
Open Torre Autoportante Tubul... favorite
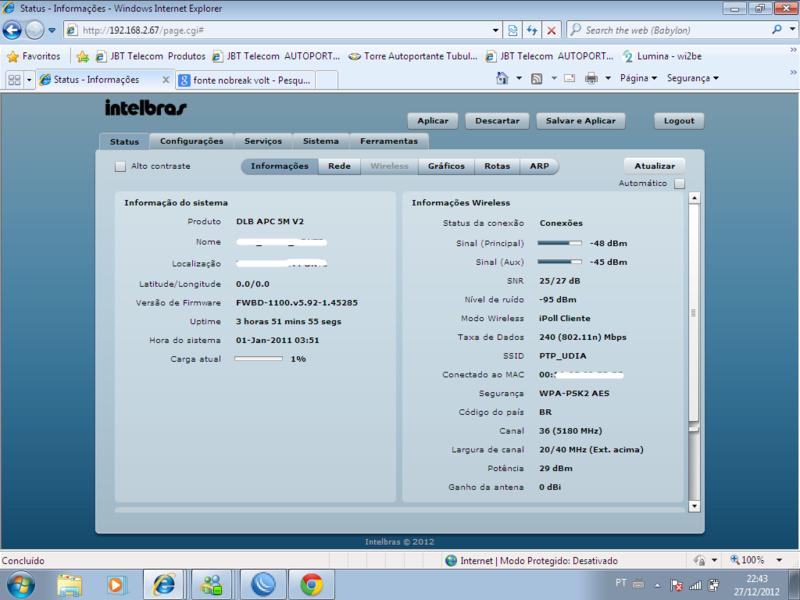413,56
